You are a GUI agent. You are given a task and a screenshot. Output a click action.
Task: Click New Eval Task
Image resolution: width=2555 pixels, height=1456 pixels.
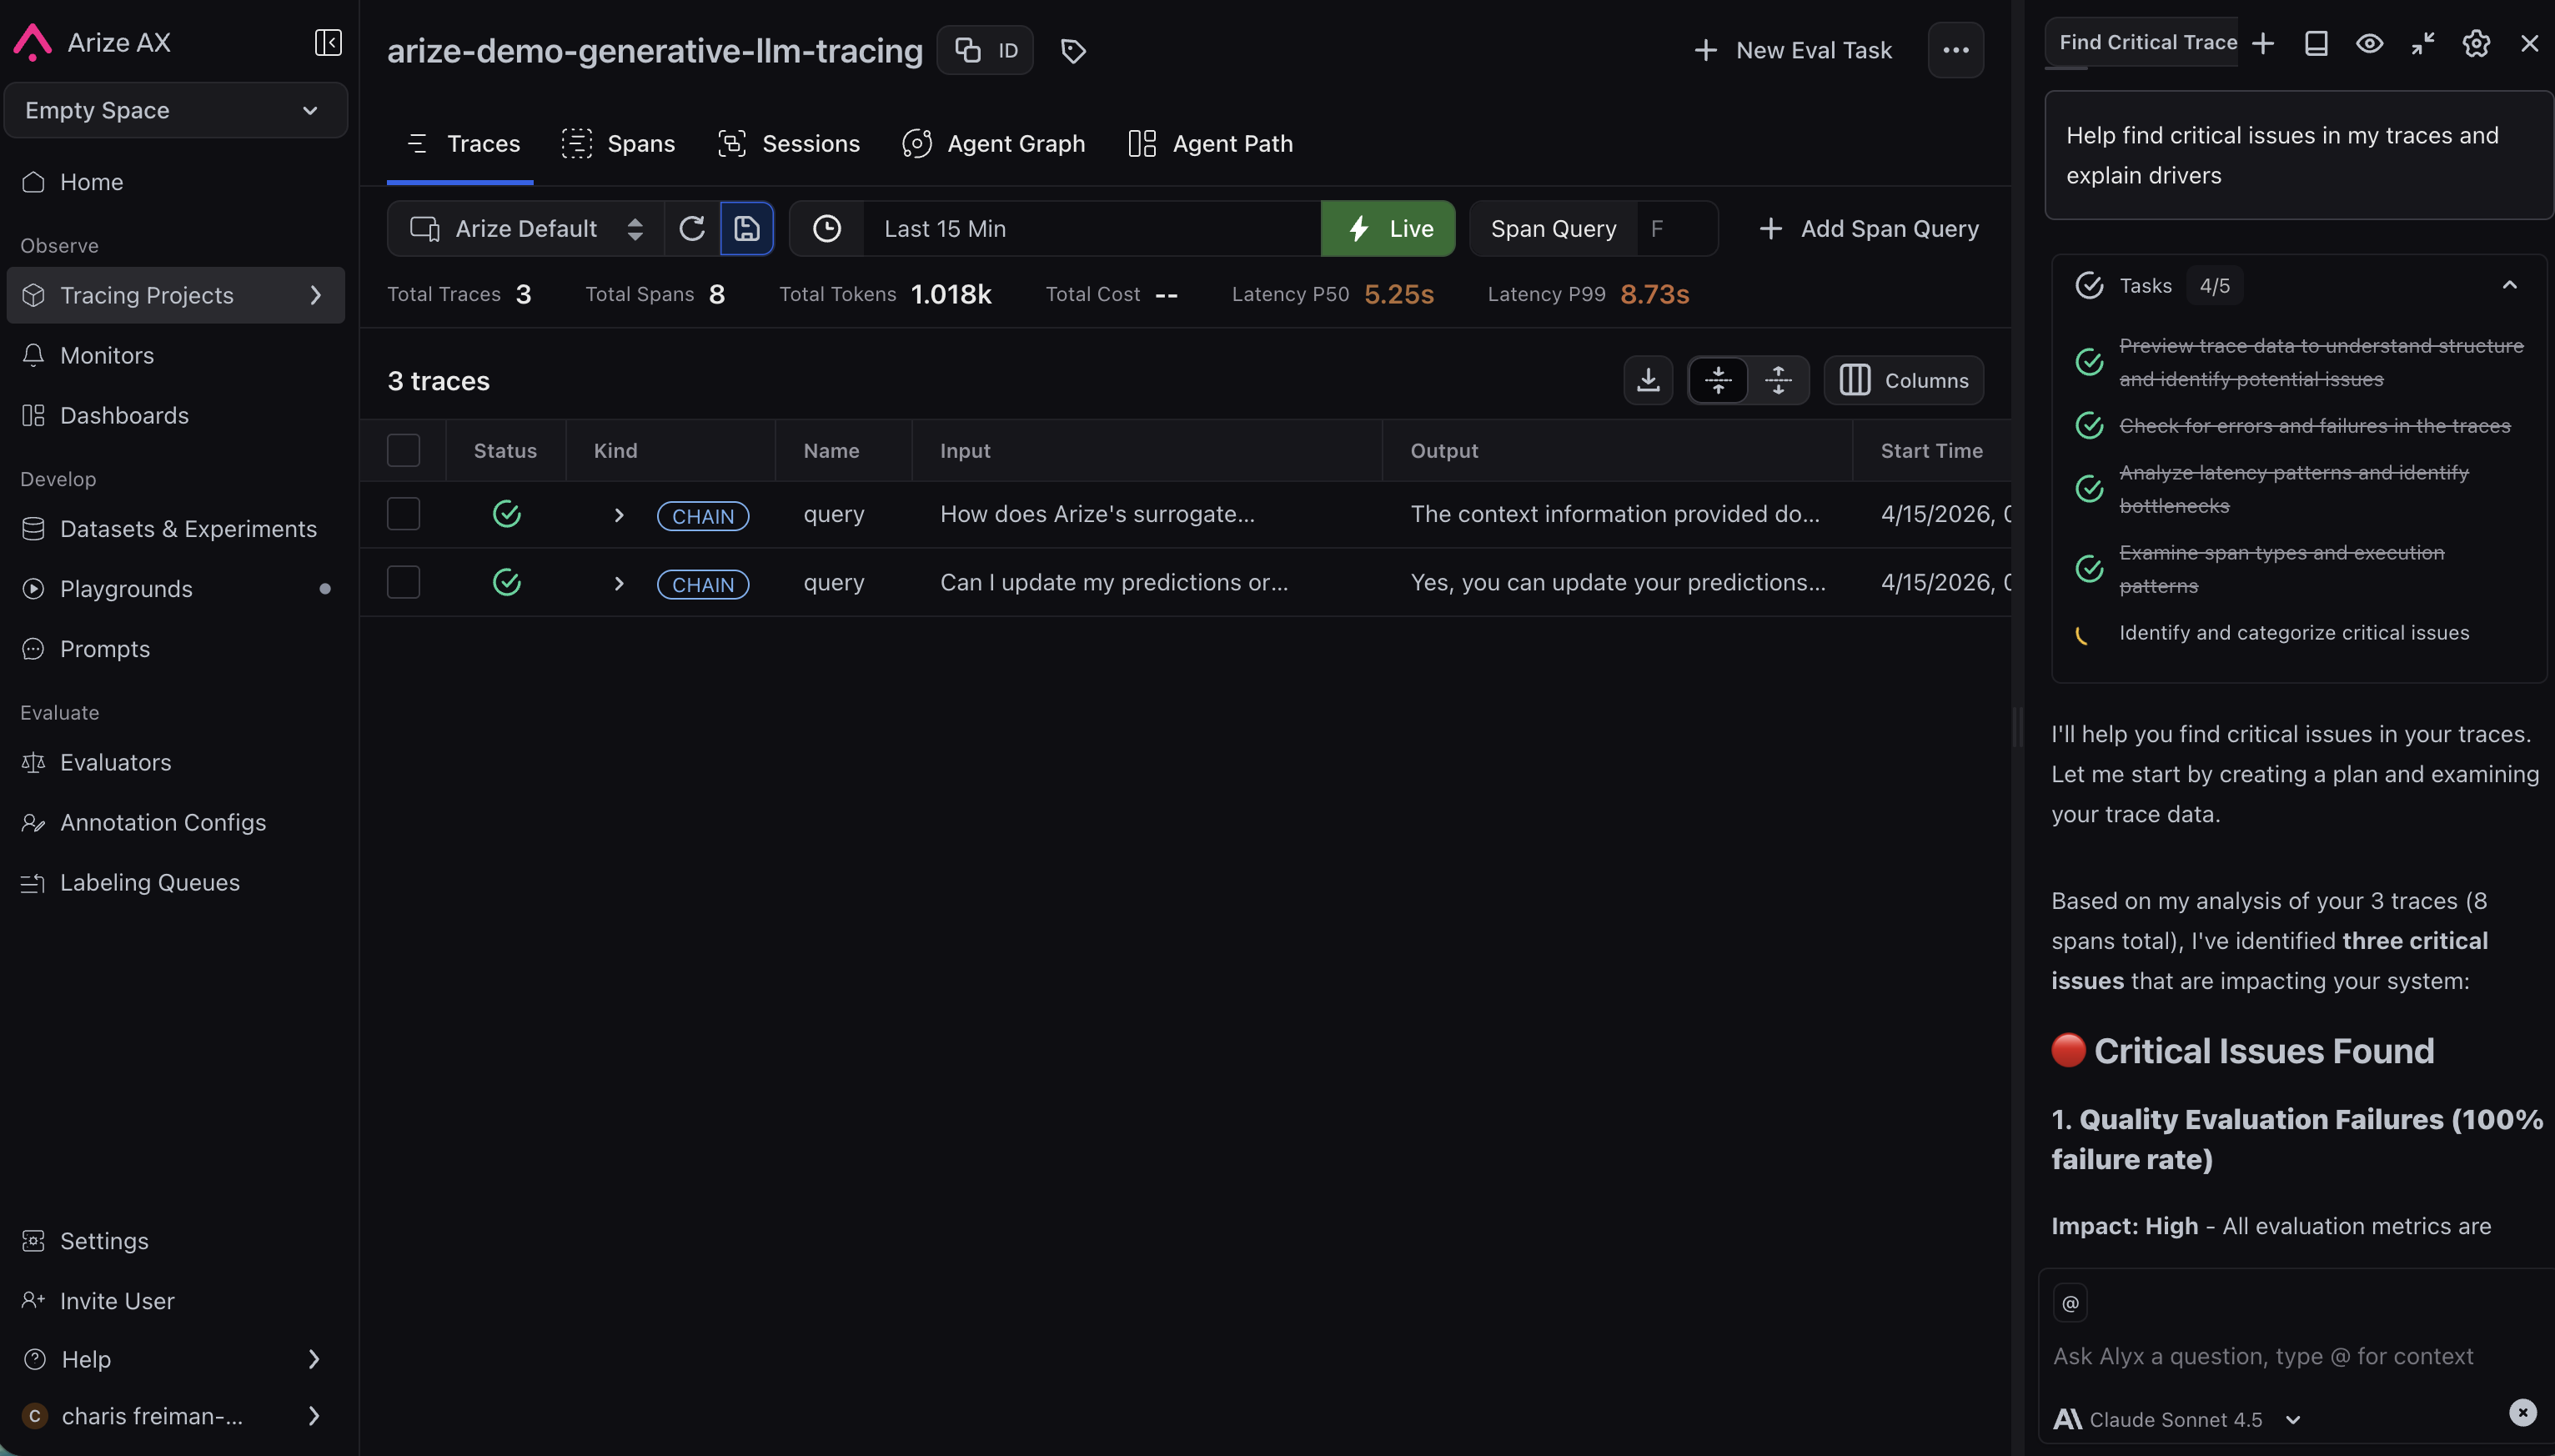pyautogui.click(x=1793, y=50)
